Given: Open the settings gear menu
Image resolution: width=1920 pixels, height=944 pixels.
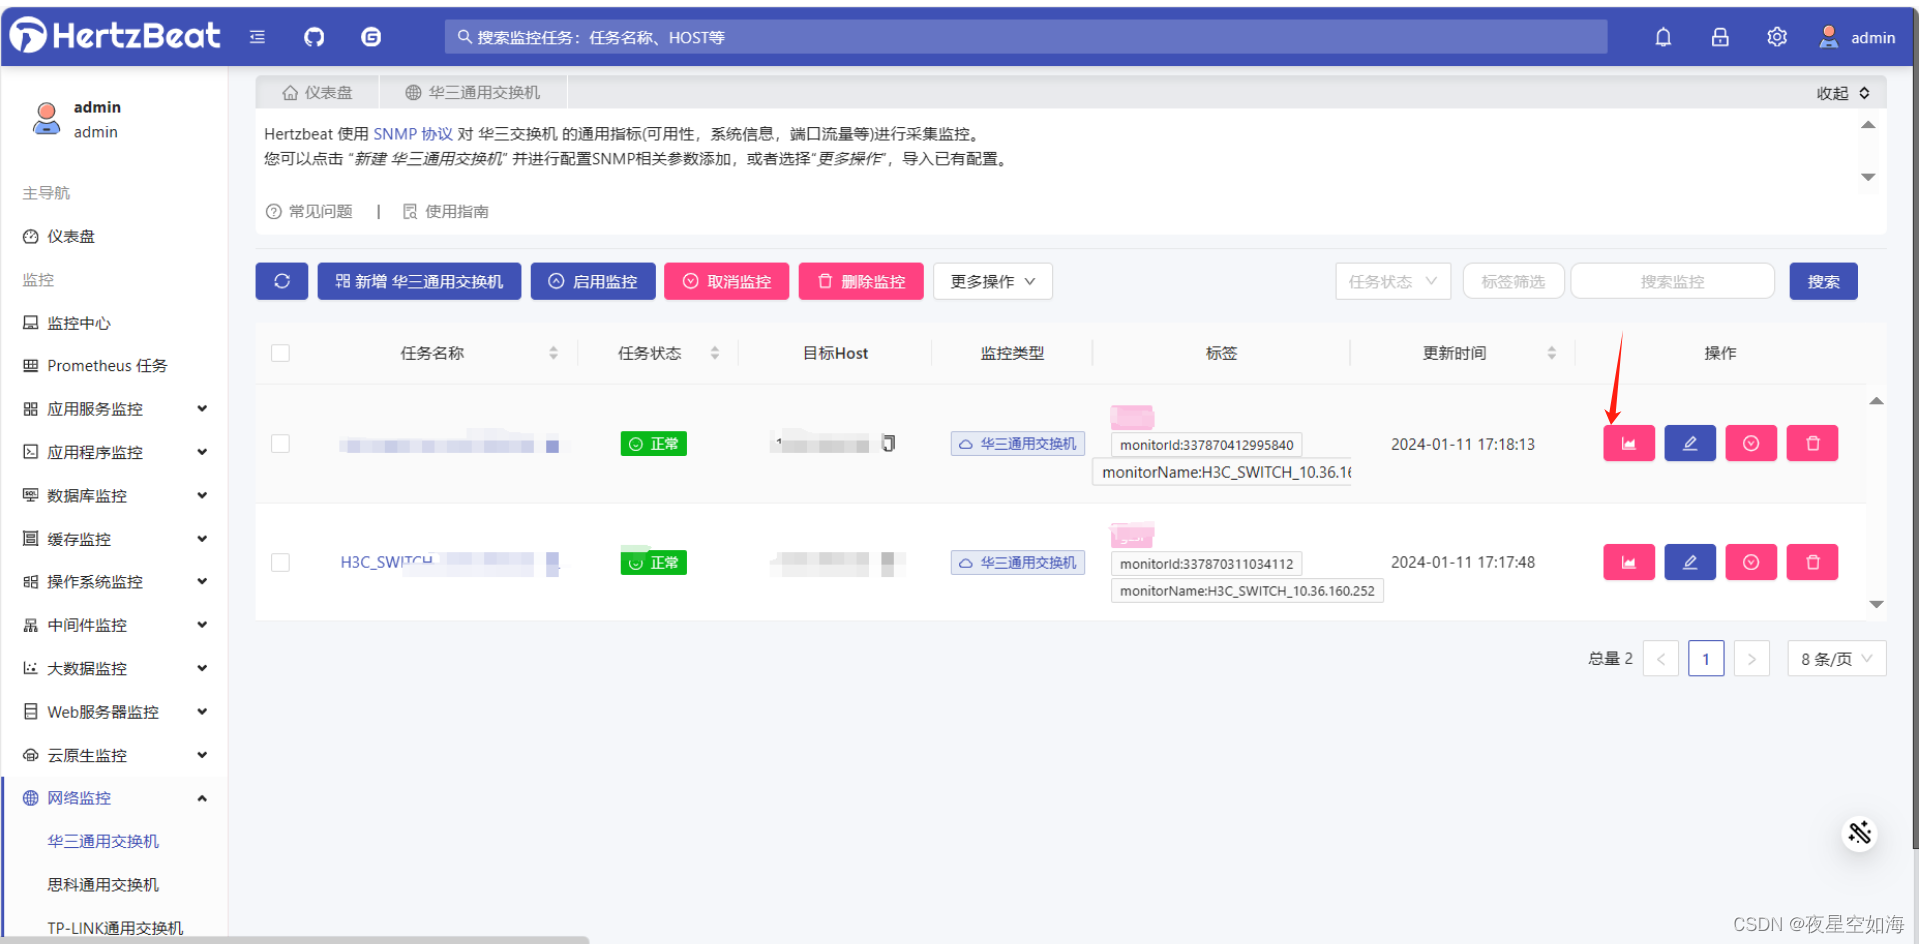Looking at the screenshot, I should [x=1777, y=36].
